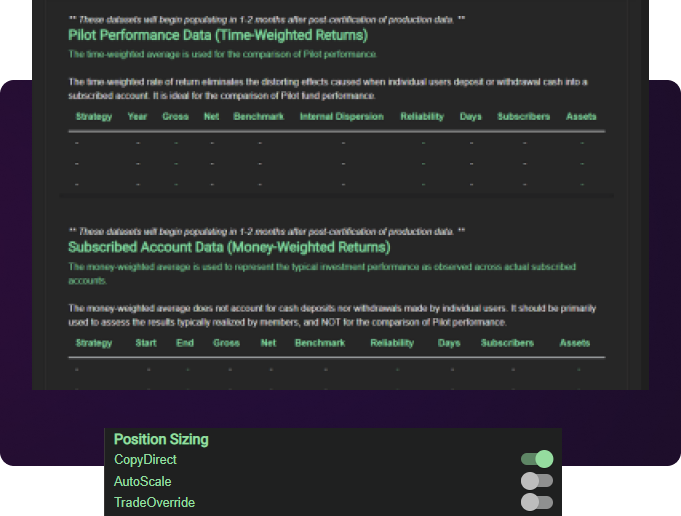The width and height of the screenshot is (681, 516).
Task: Click Subscribers header in Pilot Performance table
Action: point(523,117)
